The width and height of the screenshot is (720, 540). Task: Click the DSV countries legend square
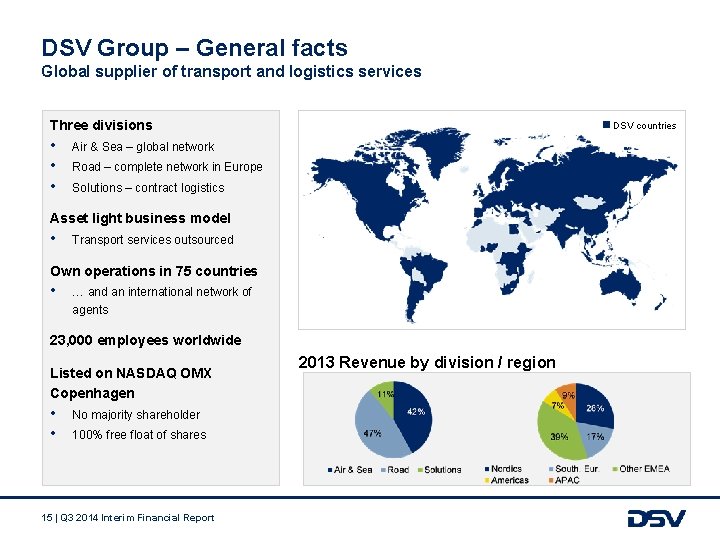pyautogui.click(x=606, y=125)
